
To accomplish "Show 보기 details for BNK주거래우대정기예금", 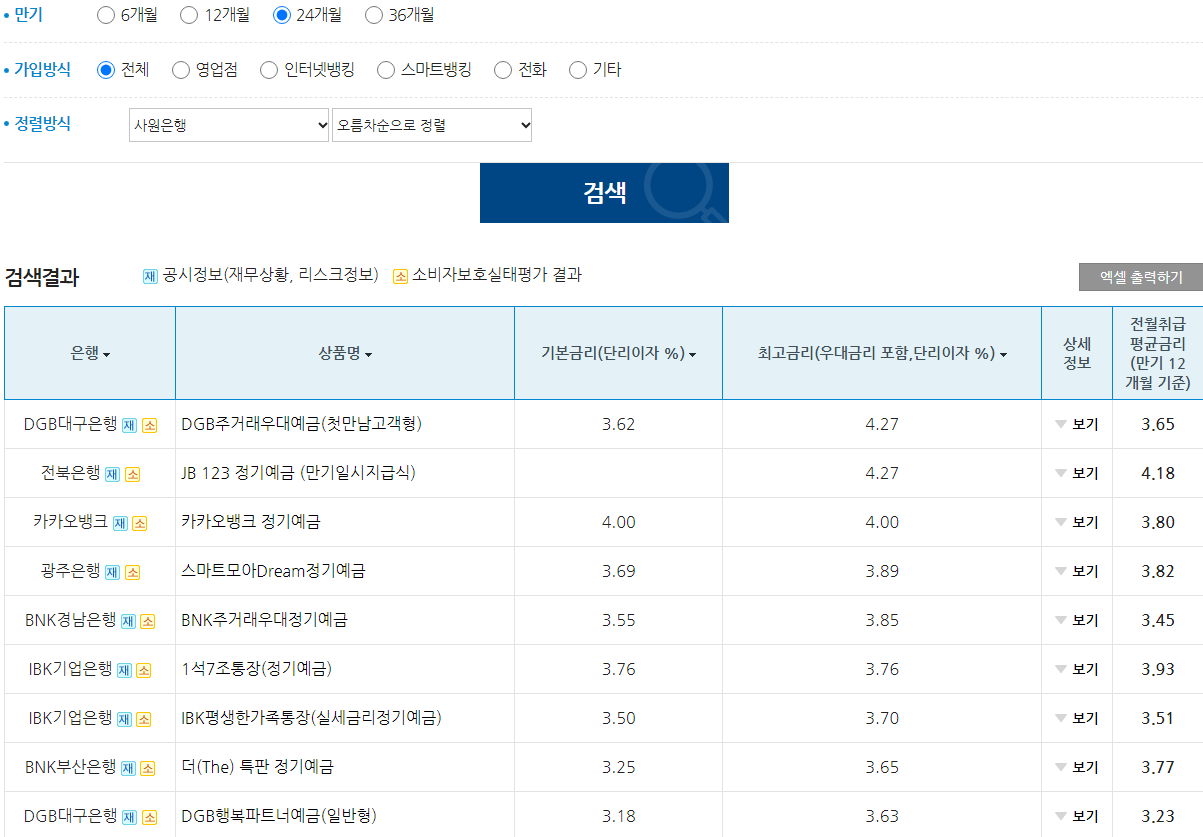I will coord(1077,620).
